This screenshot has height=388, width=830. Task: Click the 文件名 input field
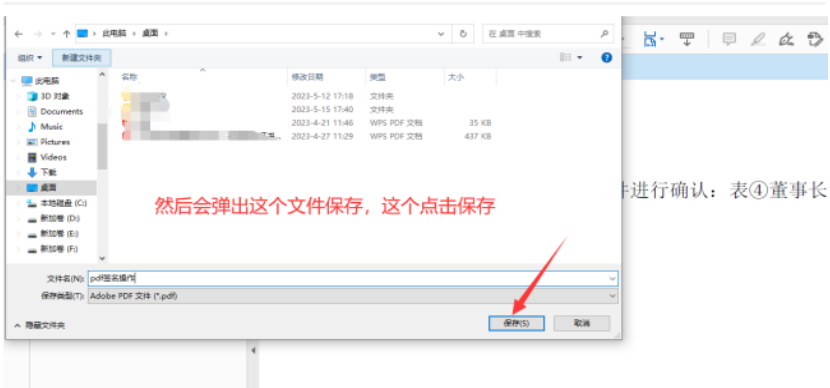(x=353, y=278)
